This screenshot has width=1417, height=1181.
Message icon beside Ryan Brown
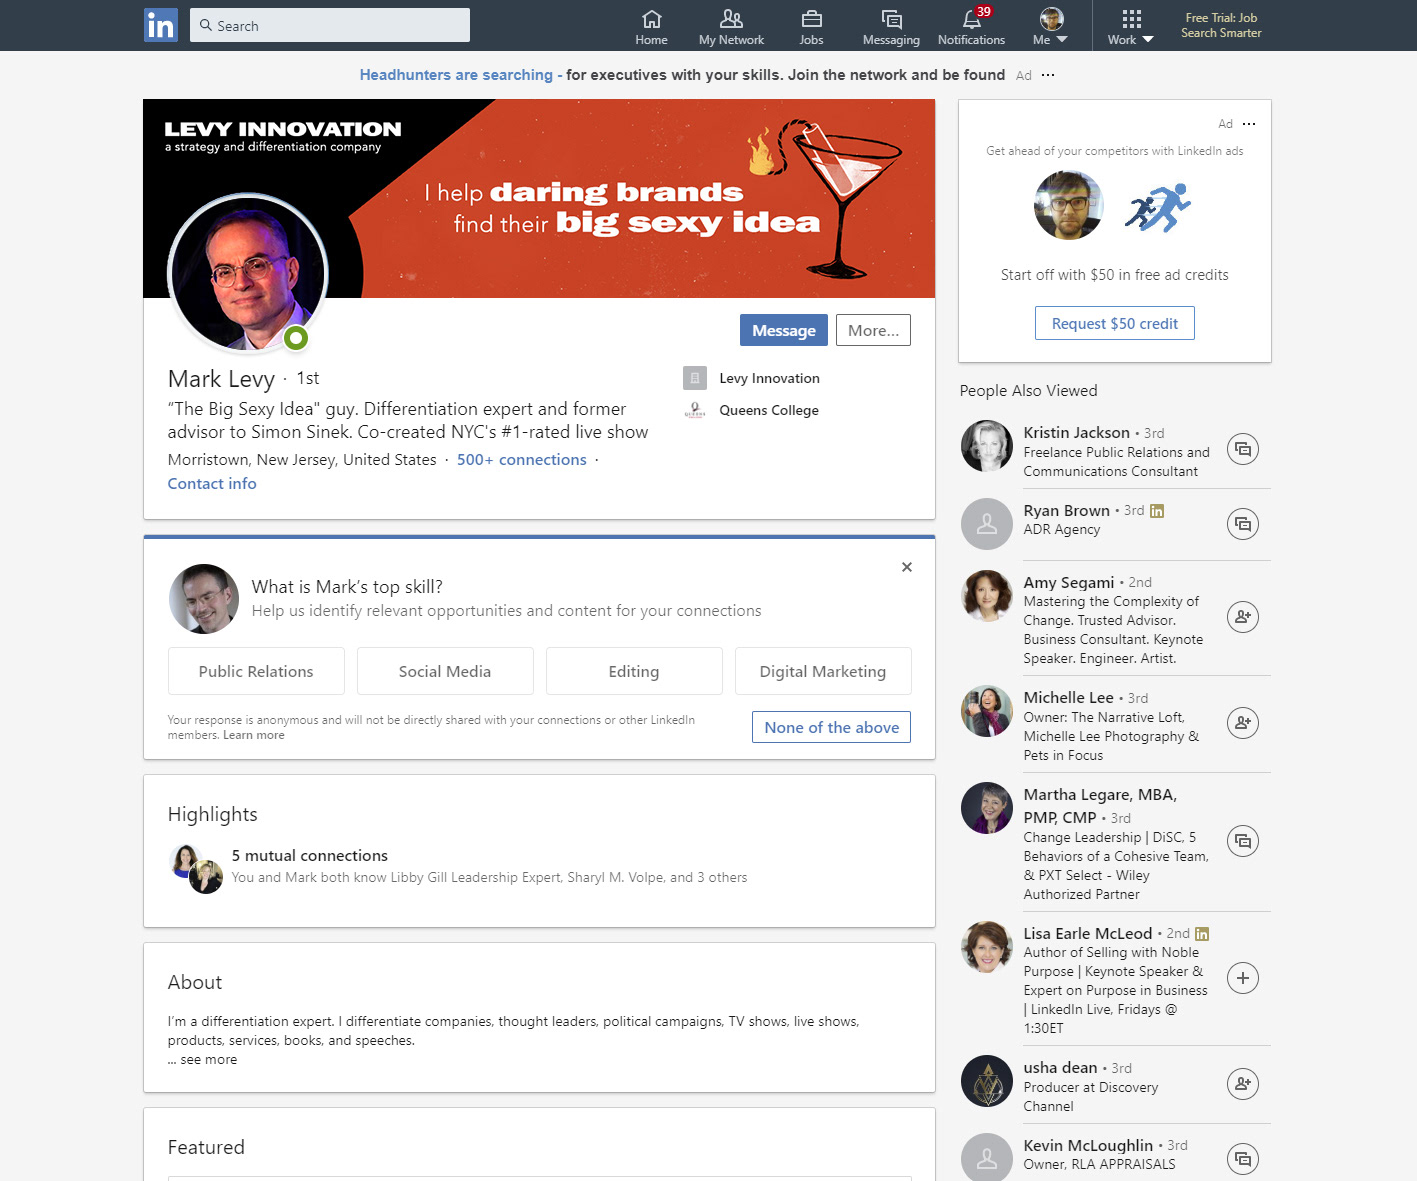coord(1243,524)
